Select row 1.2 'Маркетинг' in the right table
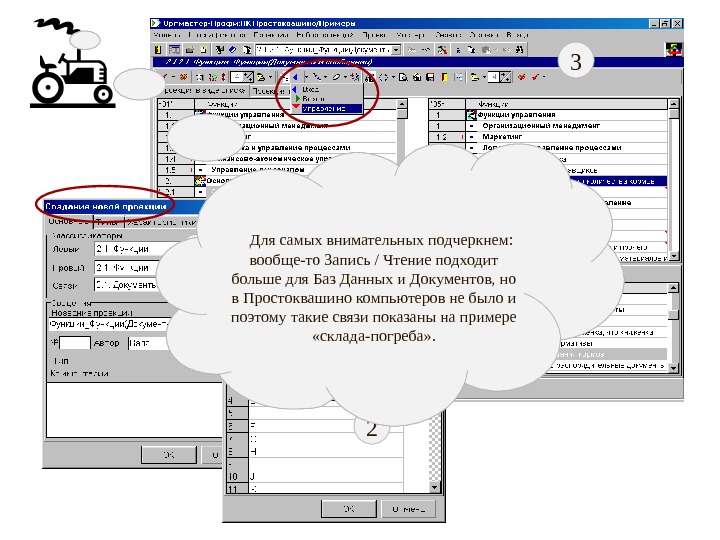The height and width of the screenshot is (540, 720). (x=547, y=137)
